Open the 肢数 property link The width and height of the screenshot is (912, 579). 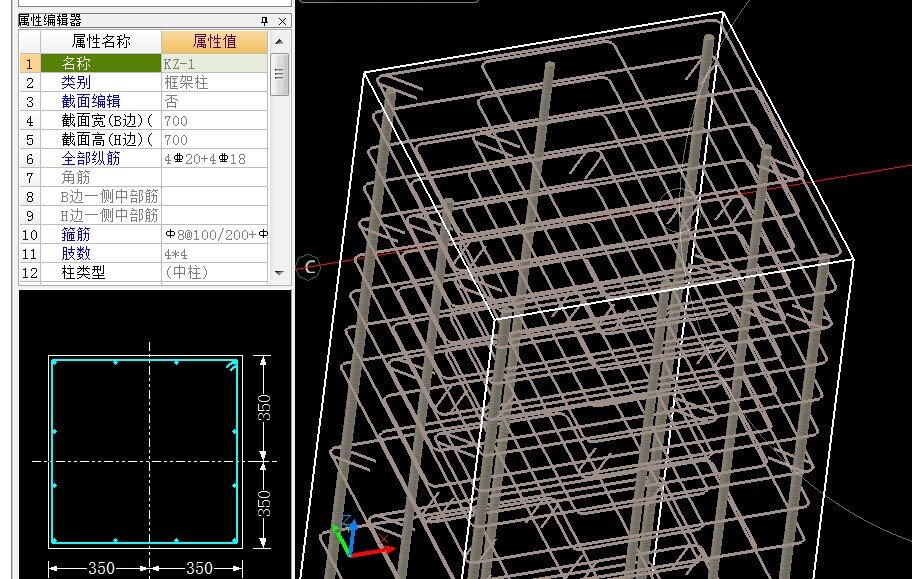76,254
